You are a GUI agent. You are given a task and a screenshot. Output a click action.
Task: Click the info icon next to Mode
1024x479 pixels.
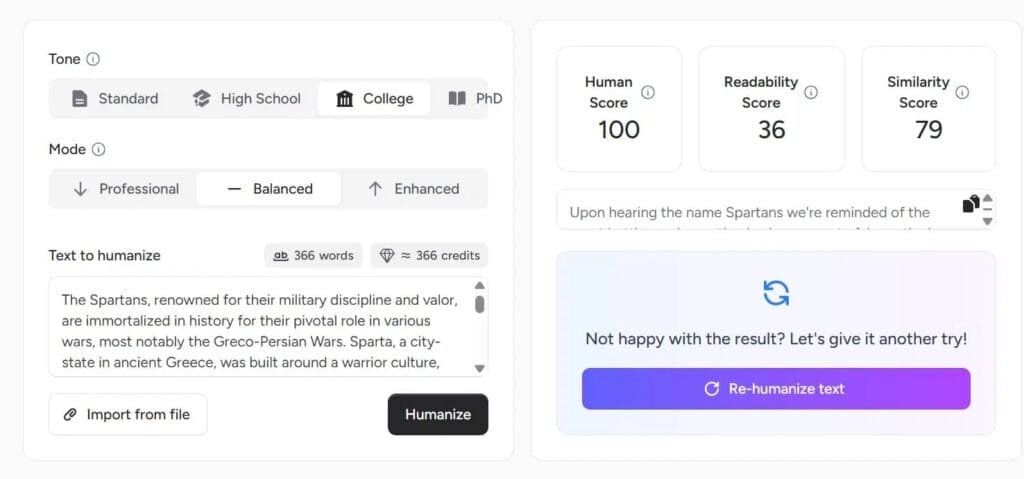click(98, 149)
